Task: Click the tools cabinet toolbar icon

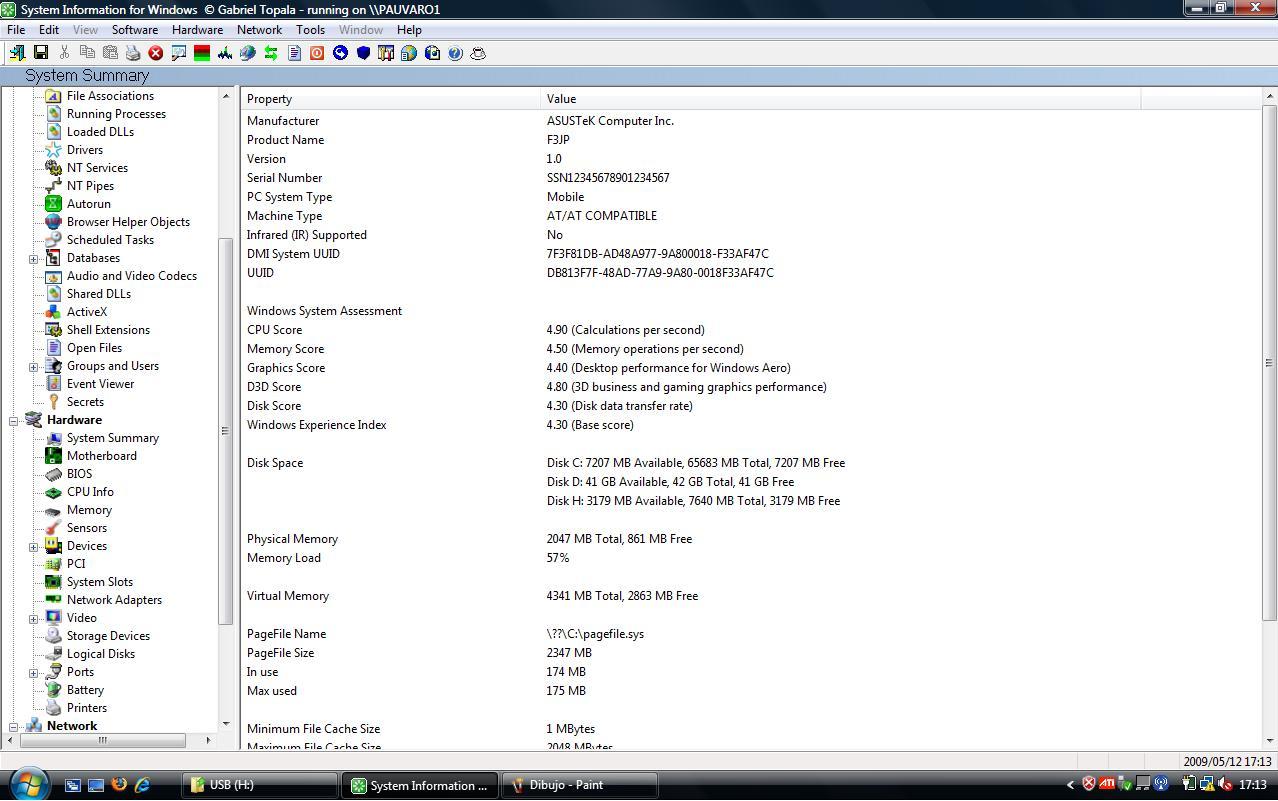Action: click(386, 53)
